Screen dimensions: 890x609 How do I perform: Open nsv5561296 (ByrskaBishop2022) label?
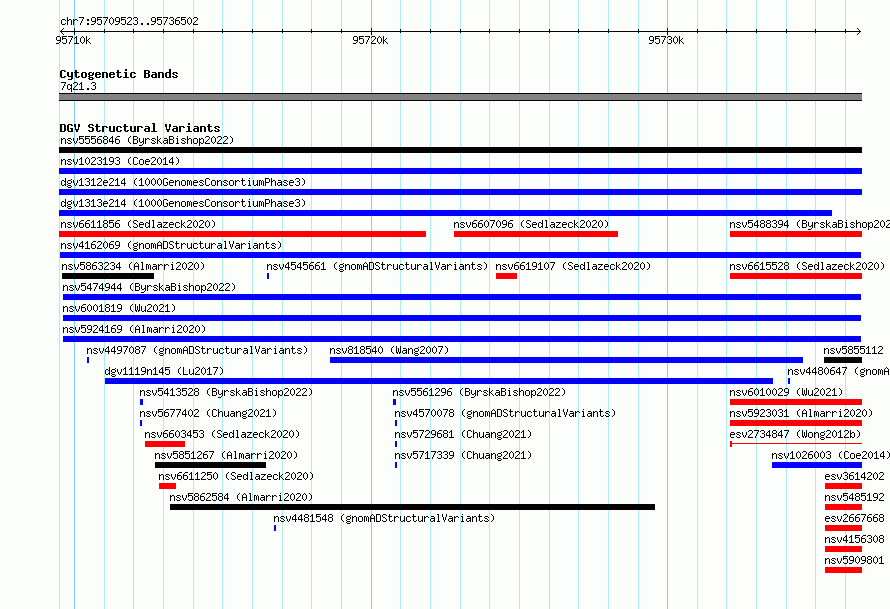479,392
